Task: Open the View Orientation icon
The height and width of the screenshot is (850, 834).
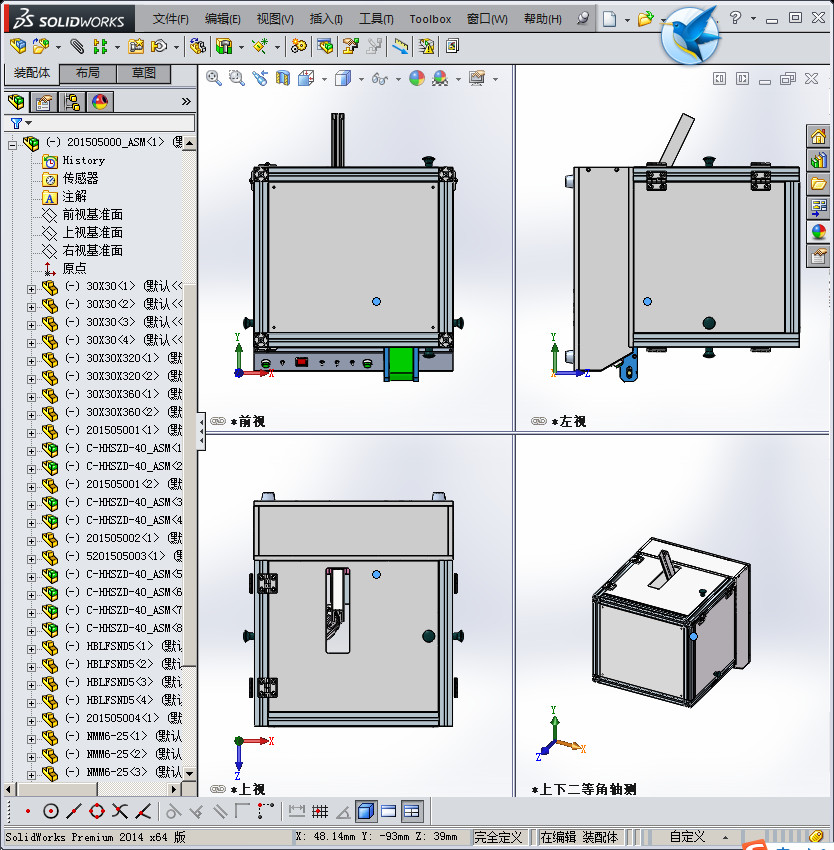Action: [x=306, y=79]
